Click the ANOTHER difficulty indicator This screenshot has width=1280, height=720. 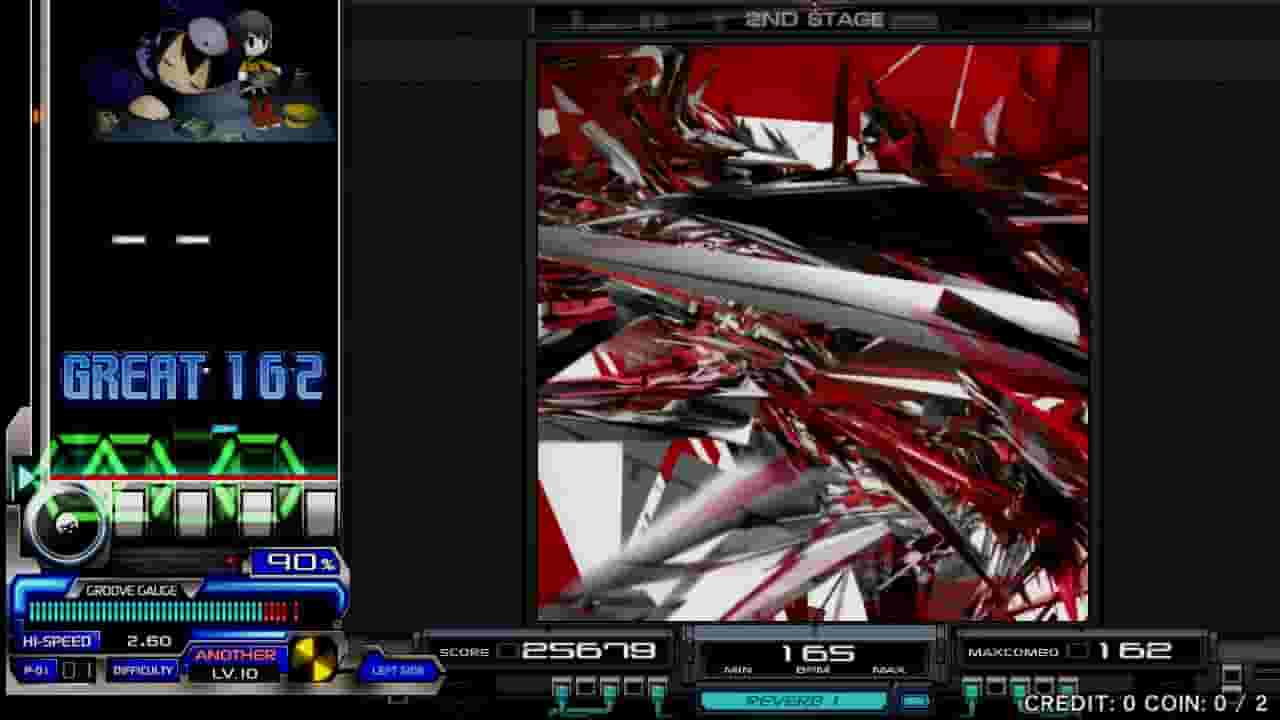235,655
